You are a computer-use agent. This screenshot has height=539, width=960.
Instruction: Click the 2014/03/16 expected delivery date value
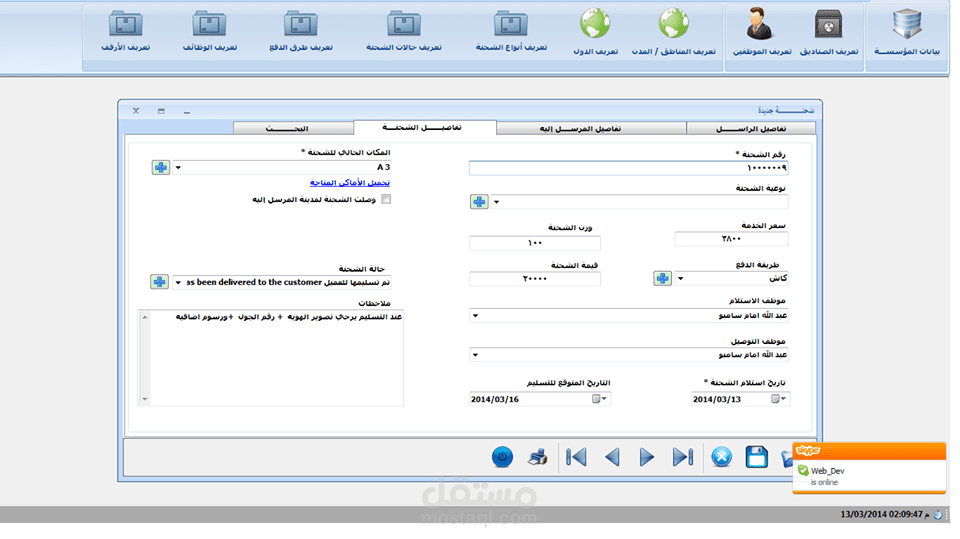point(495,399)
